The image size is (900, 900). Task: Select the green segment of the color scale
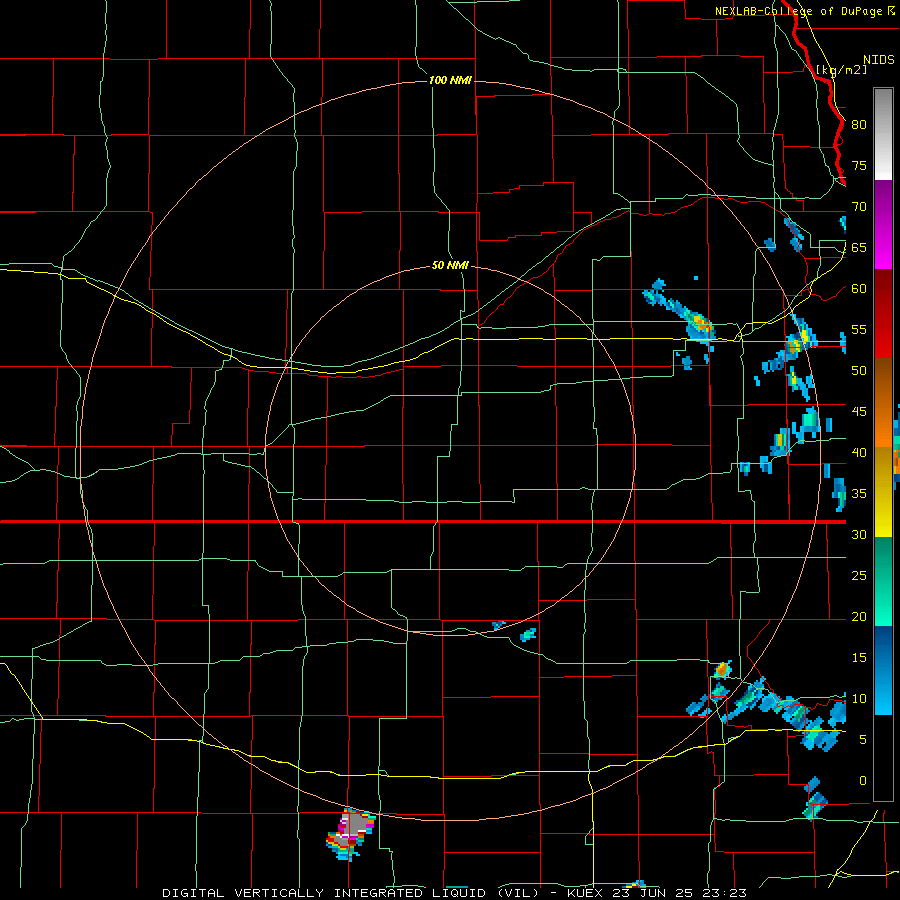click(883, 581)
